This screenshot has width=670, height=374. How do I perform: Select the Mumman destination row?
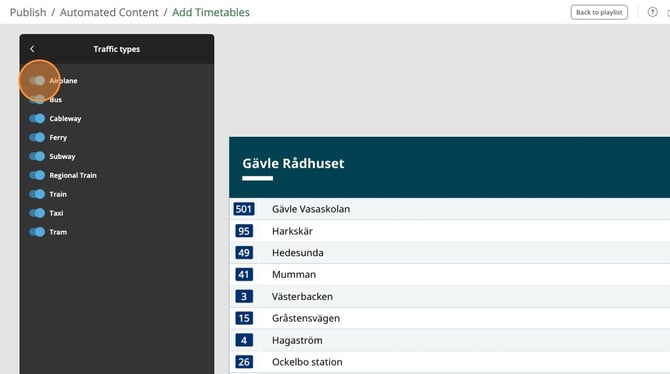(450, 274)
